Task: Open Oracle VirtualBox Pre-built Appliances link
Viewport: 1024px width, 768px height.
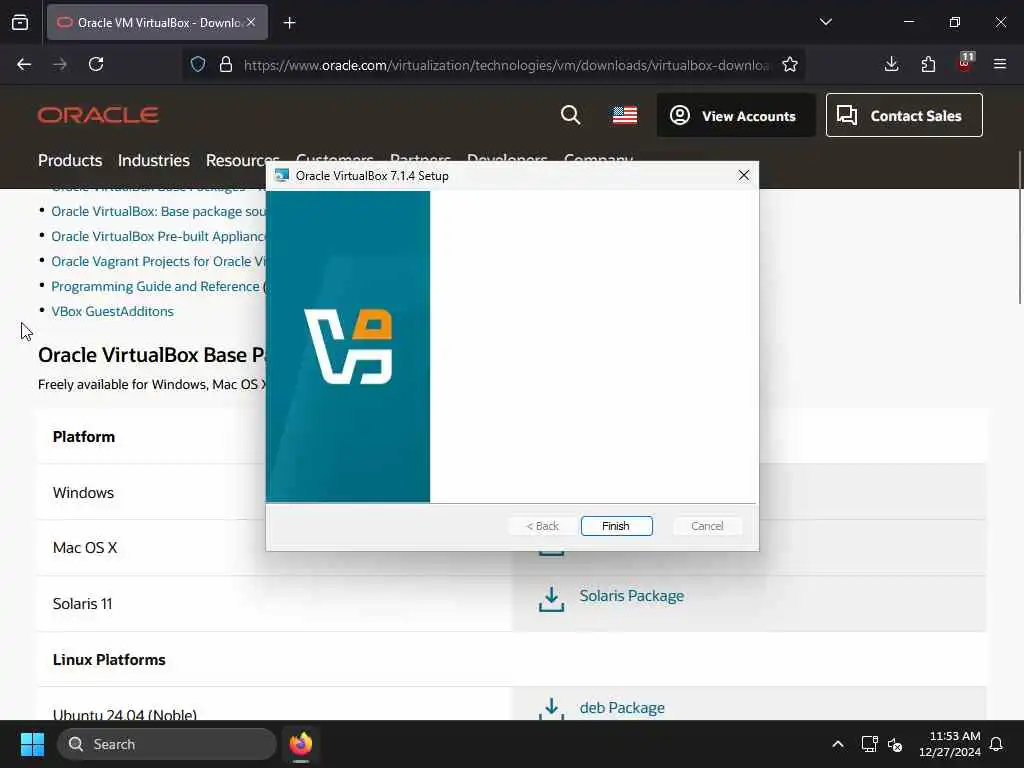Action: coord(158,236)
